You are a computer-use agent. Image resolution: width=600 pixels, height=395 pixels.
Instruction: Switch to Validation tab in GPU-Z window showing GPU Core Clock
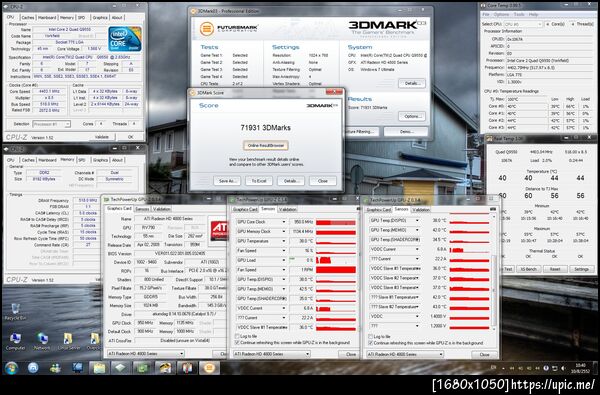pos(287,209)
